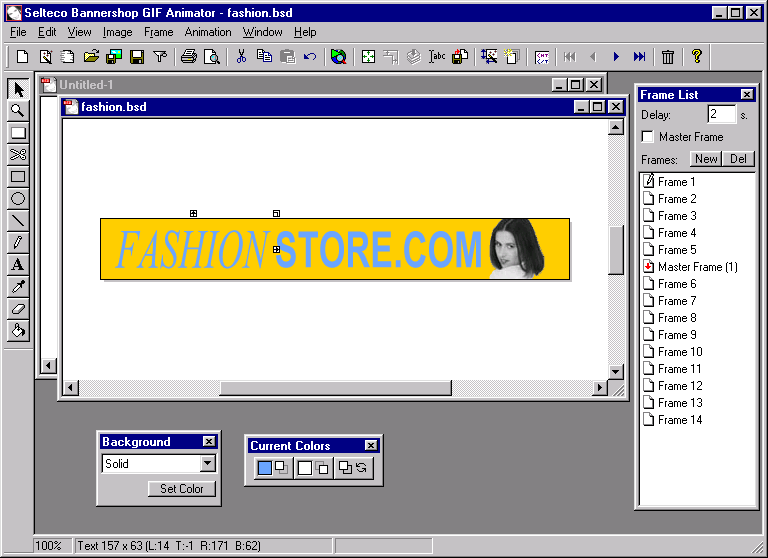Viewport: 768px width, 558px height.
Task: Select the scissors crop tool in toolbox
Action: 18,155
